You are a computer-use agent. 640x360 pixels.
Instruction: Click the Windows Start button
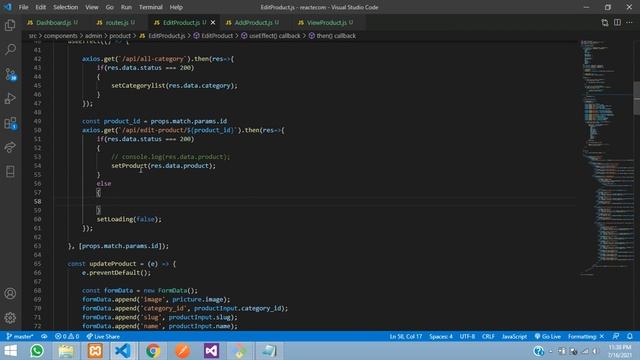click(10, 351)
